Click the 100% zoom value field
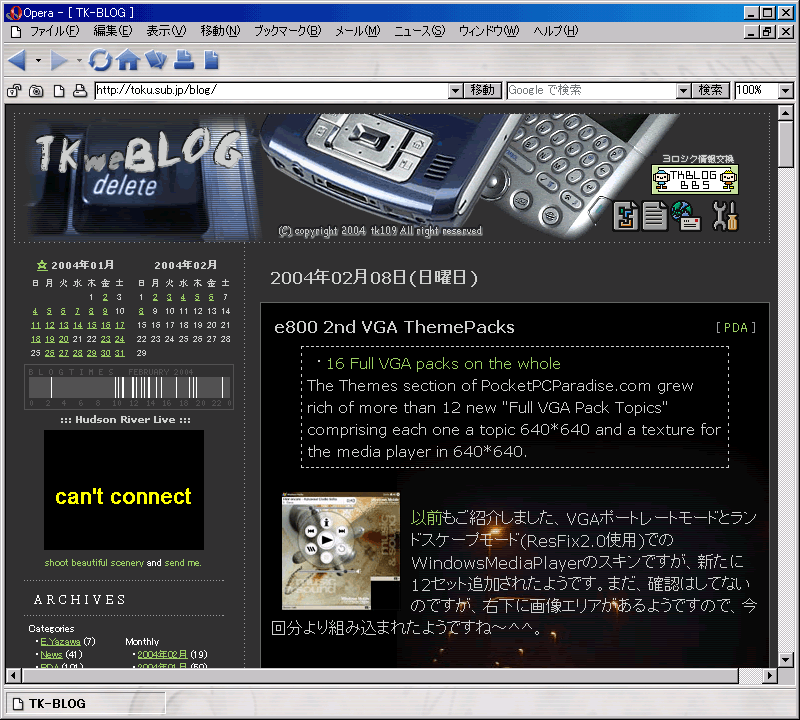The height and width of the screenshot is (720, 800). (757, 91)
